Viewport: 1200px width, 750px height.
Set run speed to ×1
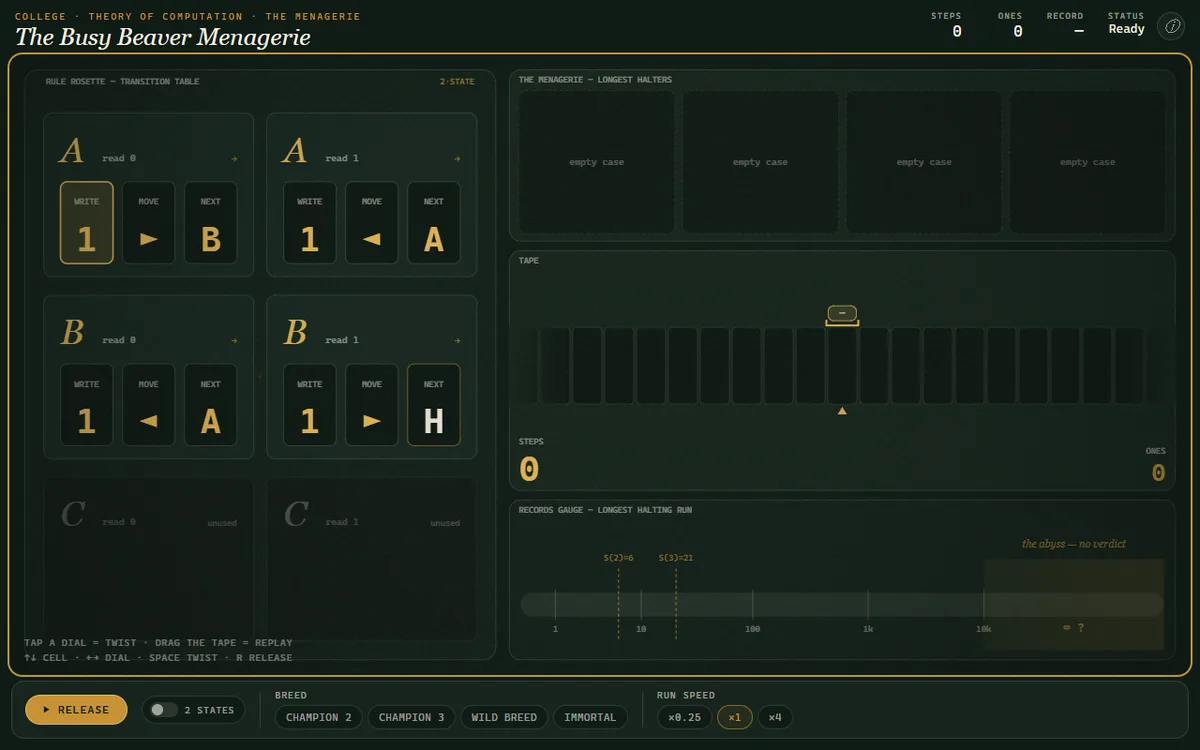coord(735,717)
